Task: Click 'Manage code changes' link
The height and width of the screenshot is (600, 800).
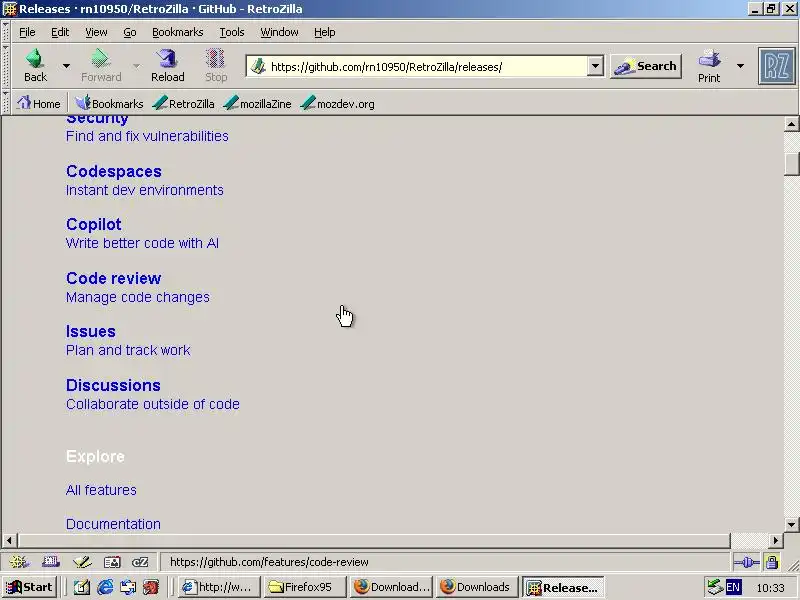Action: point(138,297)
